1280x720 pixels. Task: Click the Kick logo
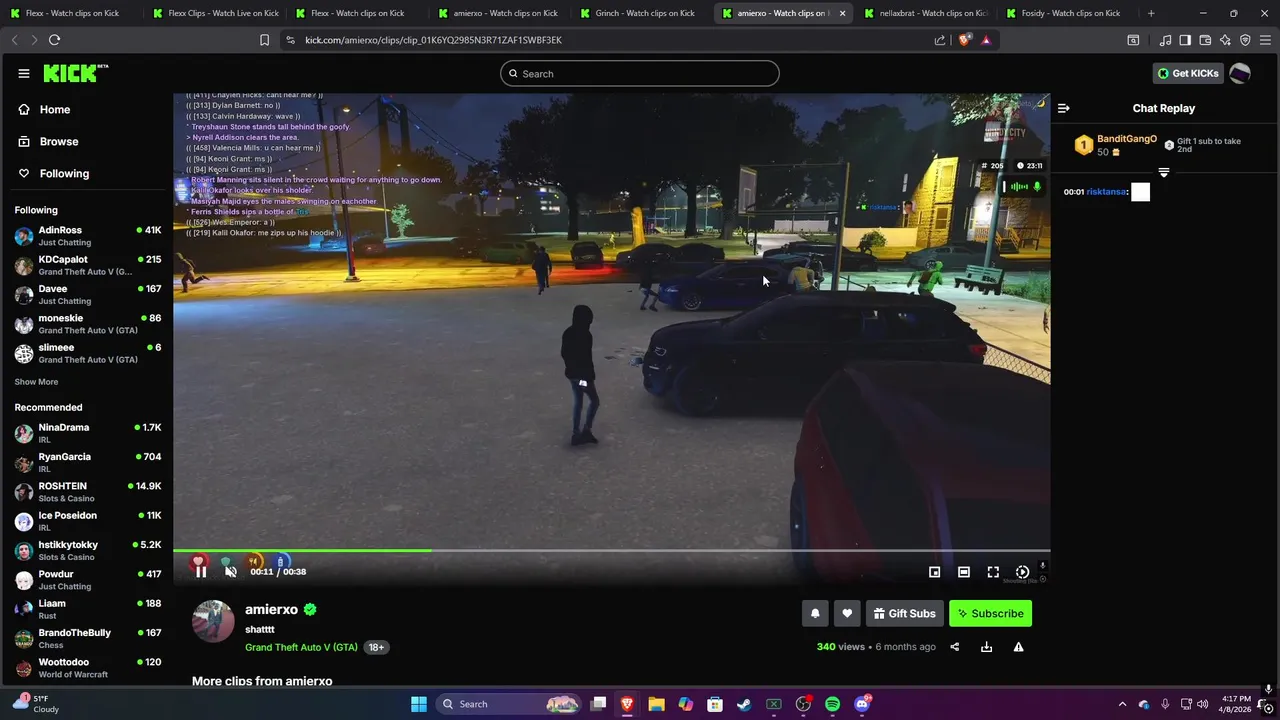(x=75, y=73)
